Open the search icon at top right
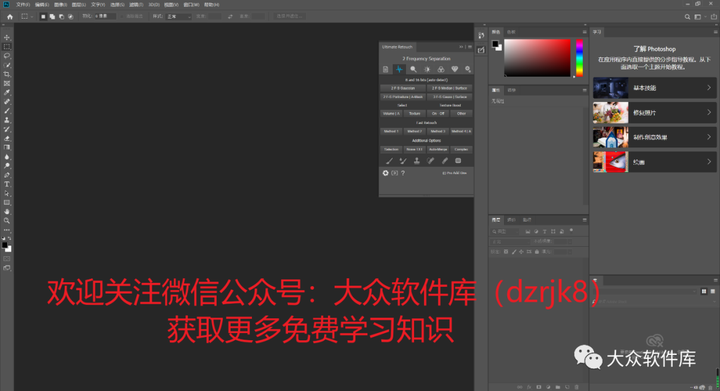This screenshot has width=720, height=391. 687,17
